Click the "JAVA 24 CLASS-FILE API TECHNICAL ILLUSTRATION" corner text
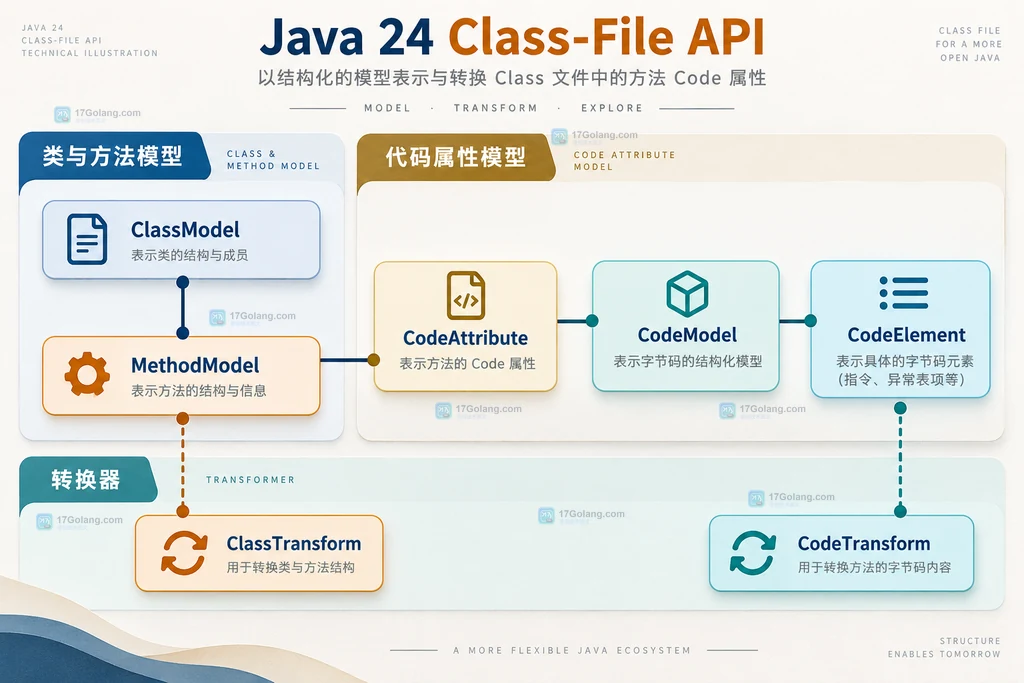The width and height of the screenshot is (1024, 683). coord(89,40)
